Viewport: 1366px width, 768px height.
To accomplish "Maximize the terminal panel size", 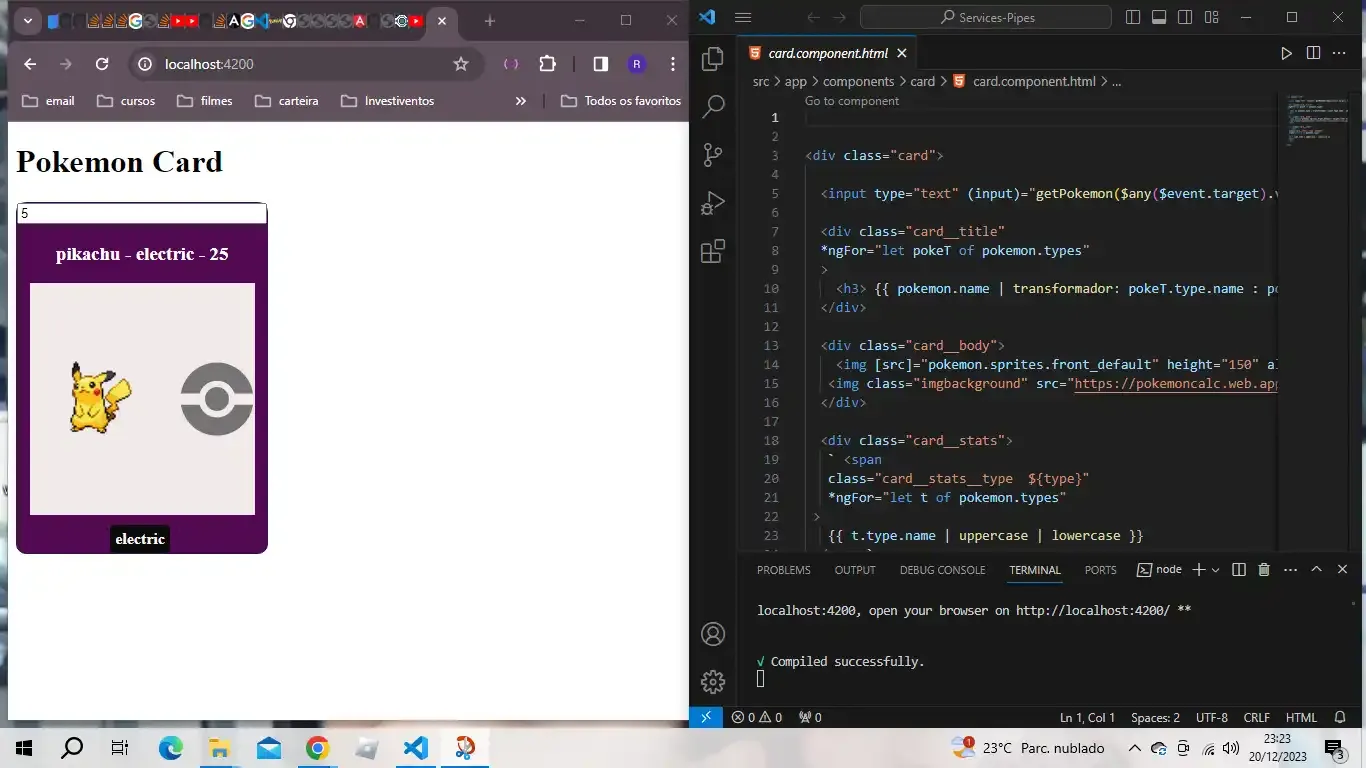I will tap(1317, 569).
